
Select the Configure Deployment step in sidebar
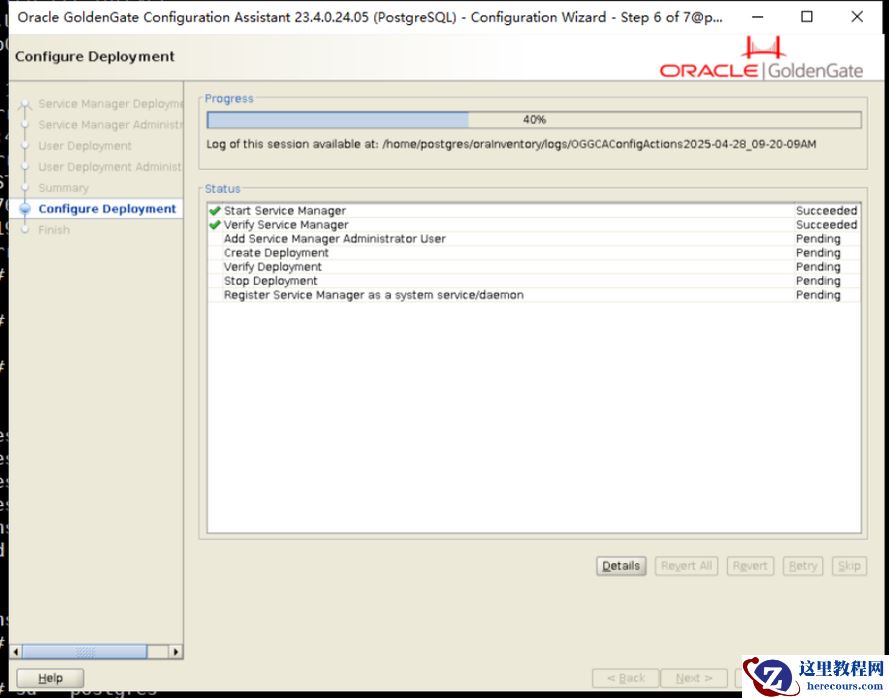tap(107, 209)
